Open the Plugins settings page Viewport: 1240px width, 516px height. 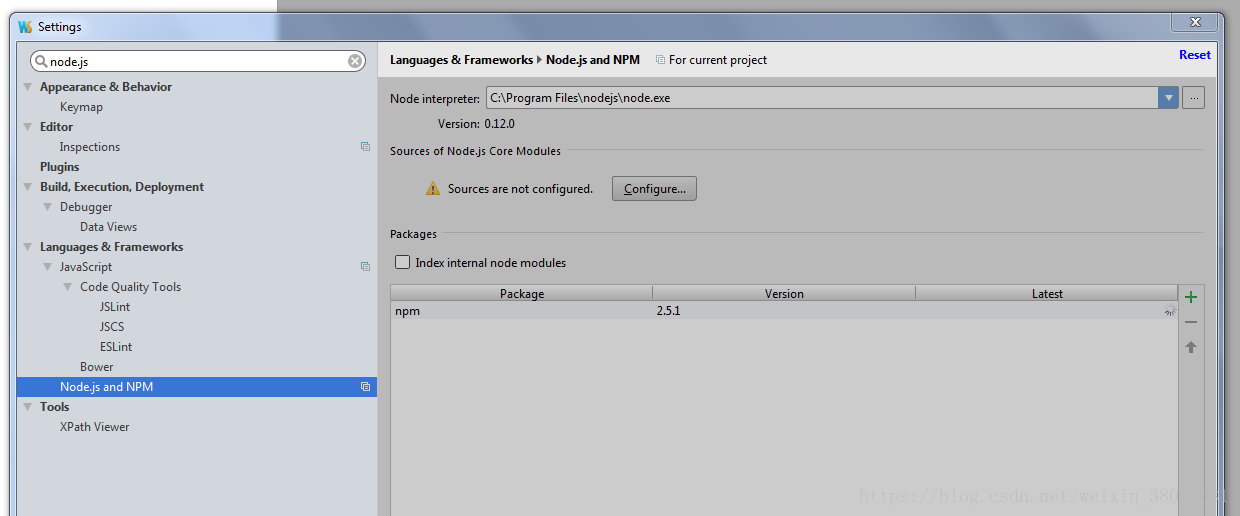tap(59, 167)
